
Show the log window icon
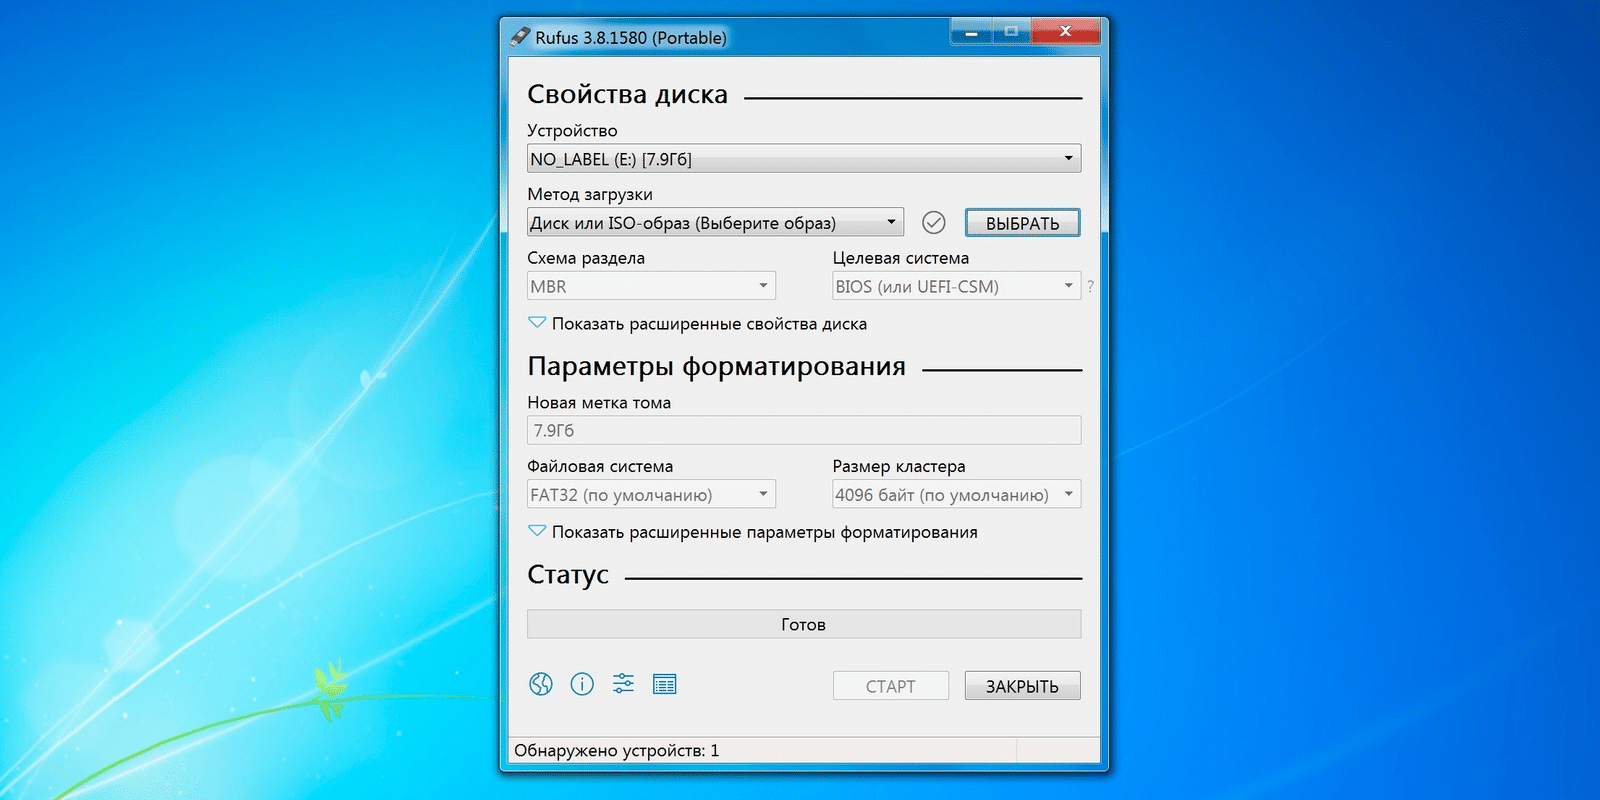click(664, 684)
